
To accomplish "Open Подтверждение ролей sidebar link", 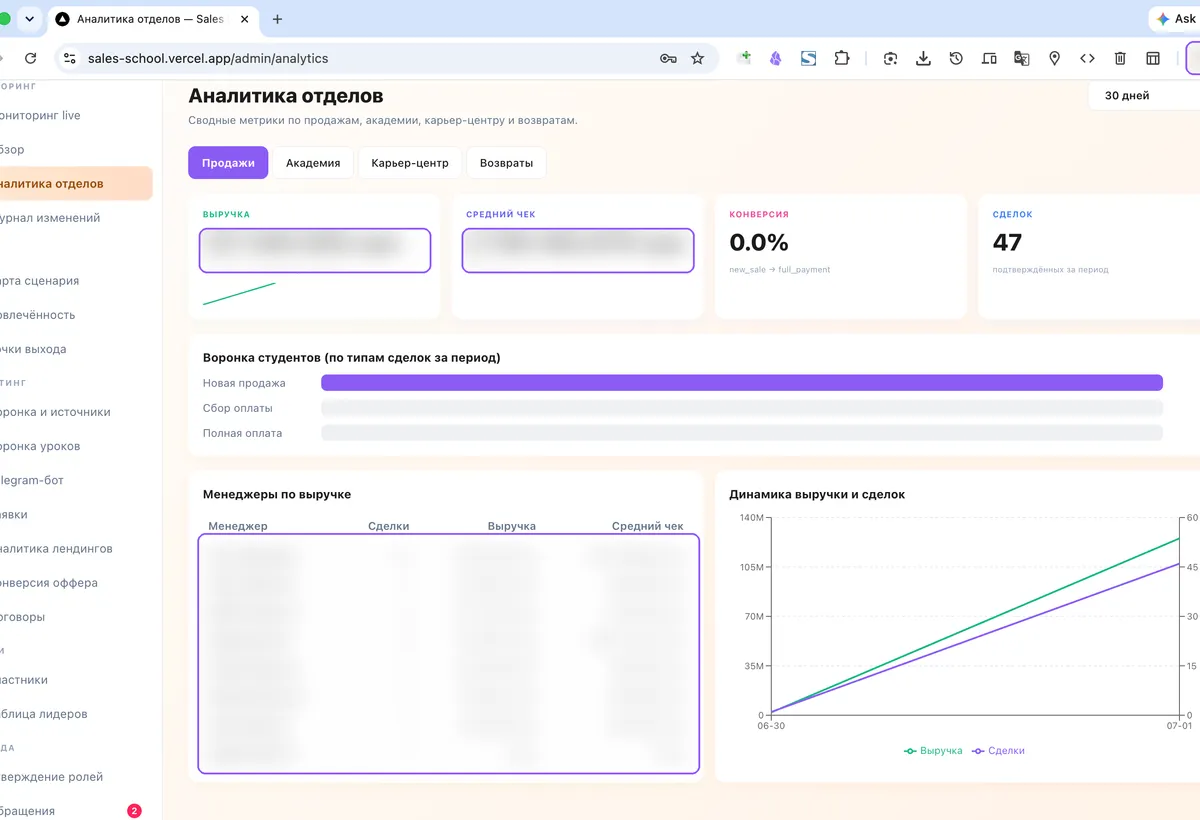I will click(x=52, y=777).
